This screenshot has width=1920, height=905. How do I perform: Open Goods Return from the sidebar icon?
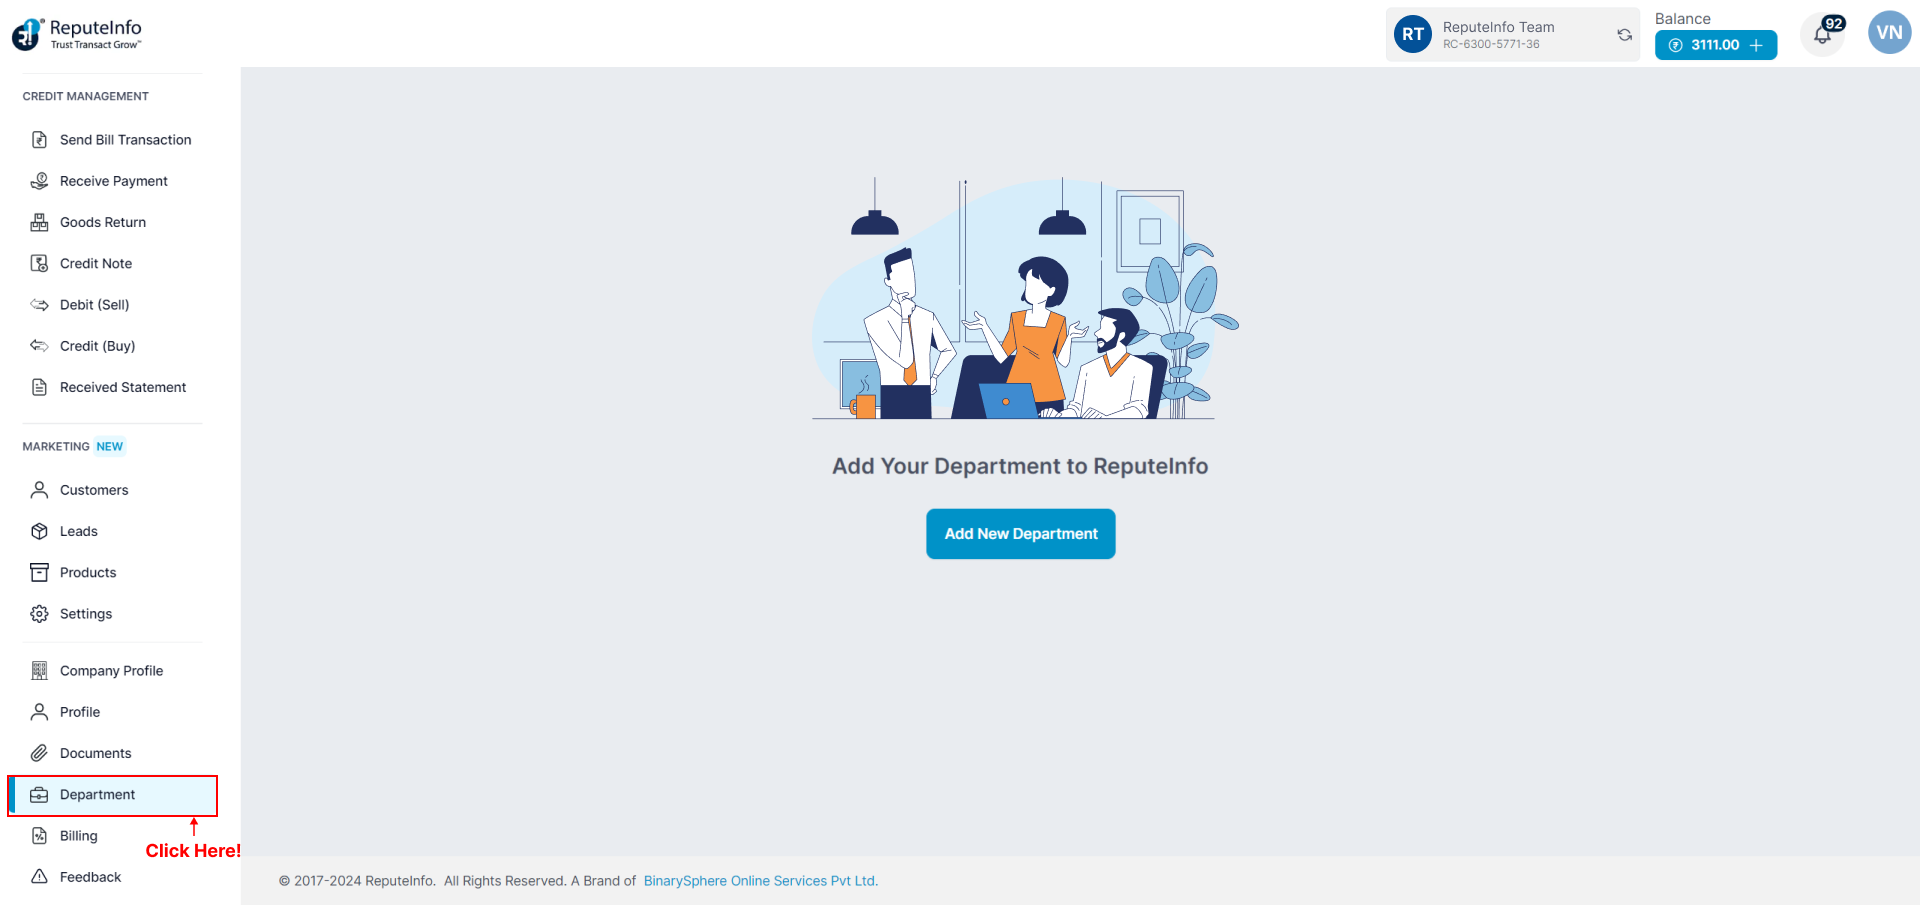point(39,221)
